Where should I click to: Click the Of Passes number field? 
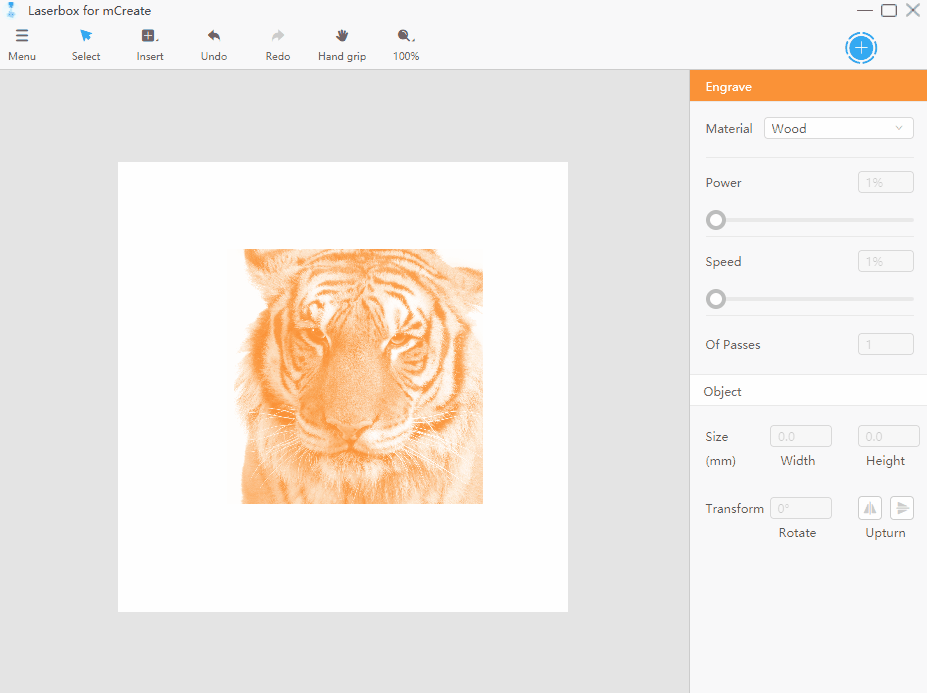pyautogui.click(x=886, y=344)
